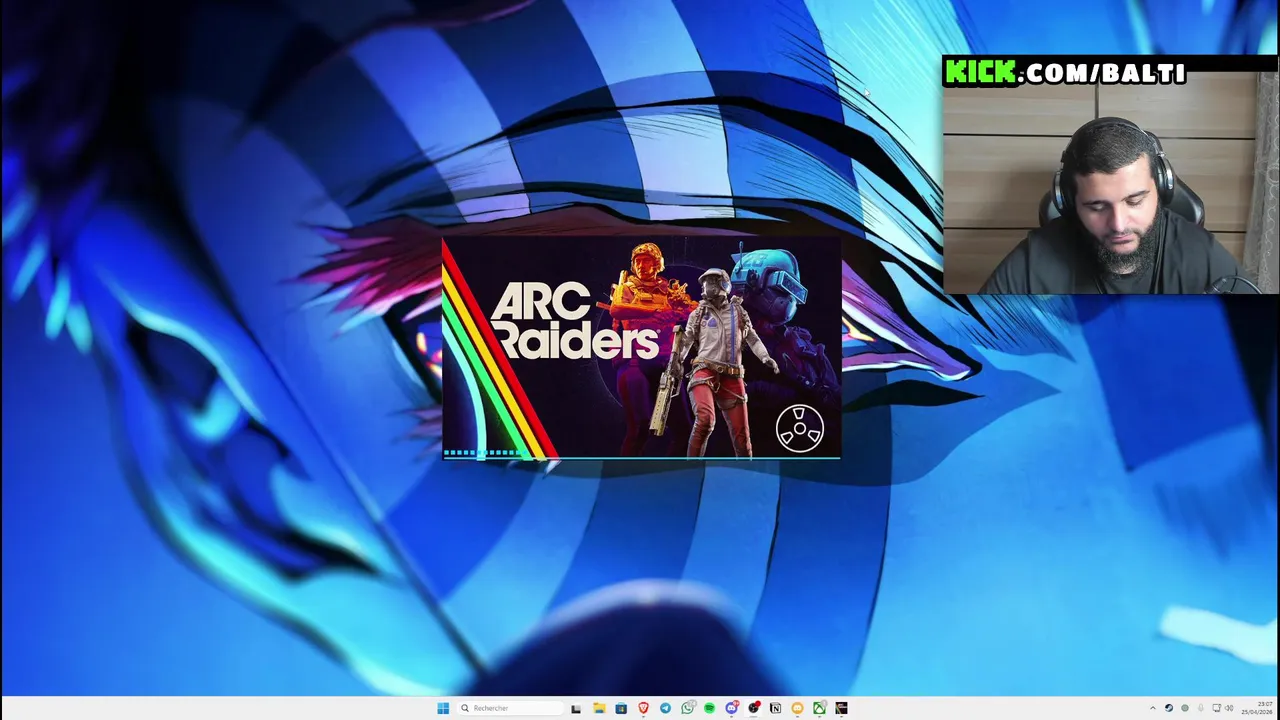Open Telegram from the taskbar
This screenshot has width=1280, height=720.
(x=665, y=708)
